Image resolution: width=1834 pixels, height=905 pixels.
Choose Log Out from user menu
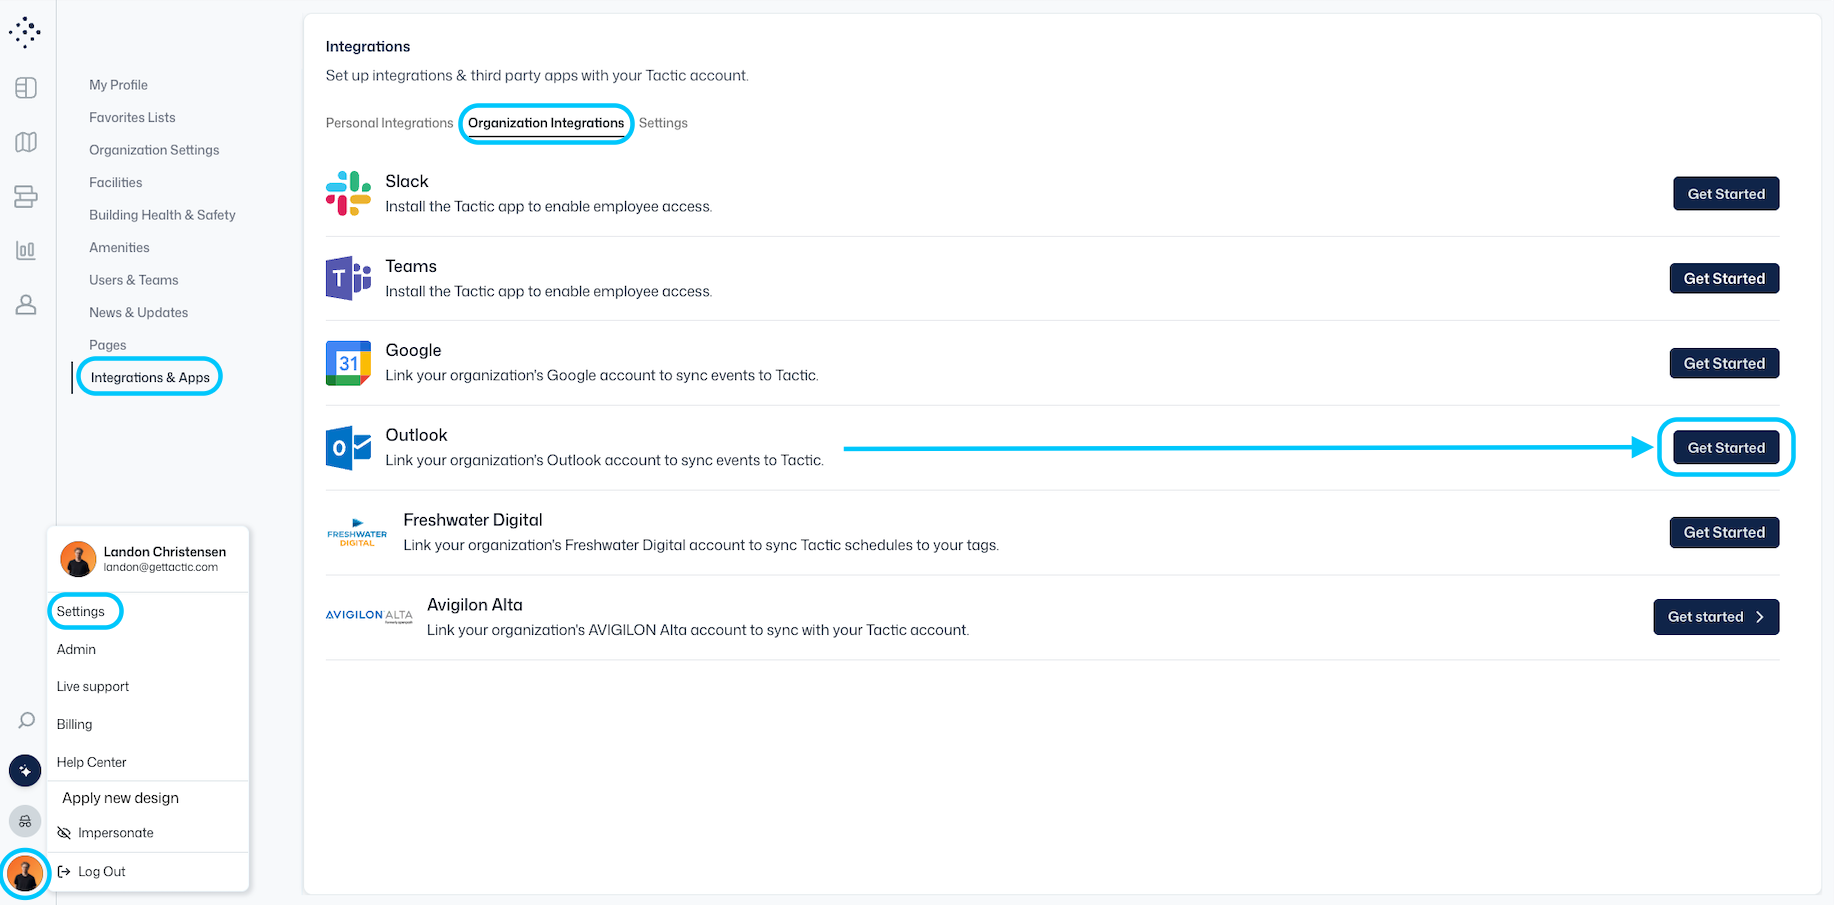102,872
